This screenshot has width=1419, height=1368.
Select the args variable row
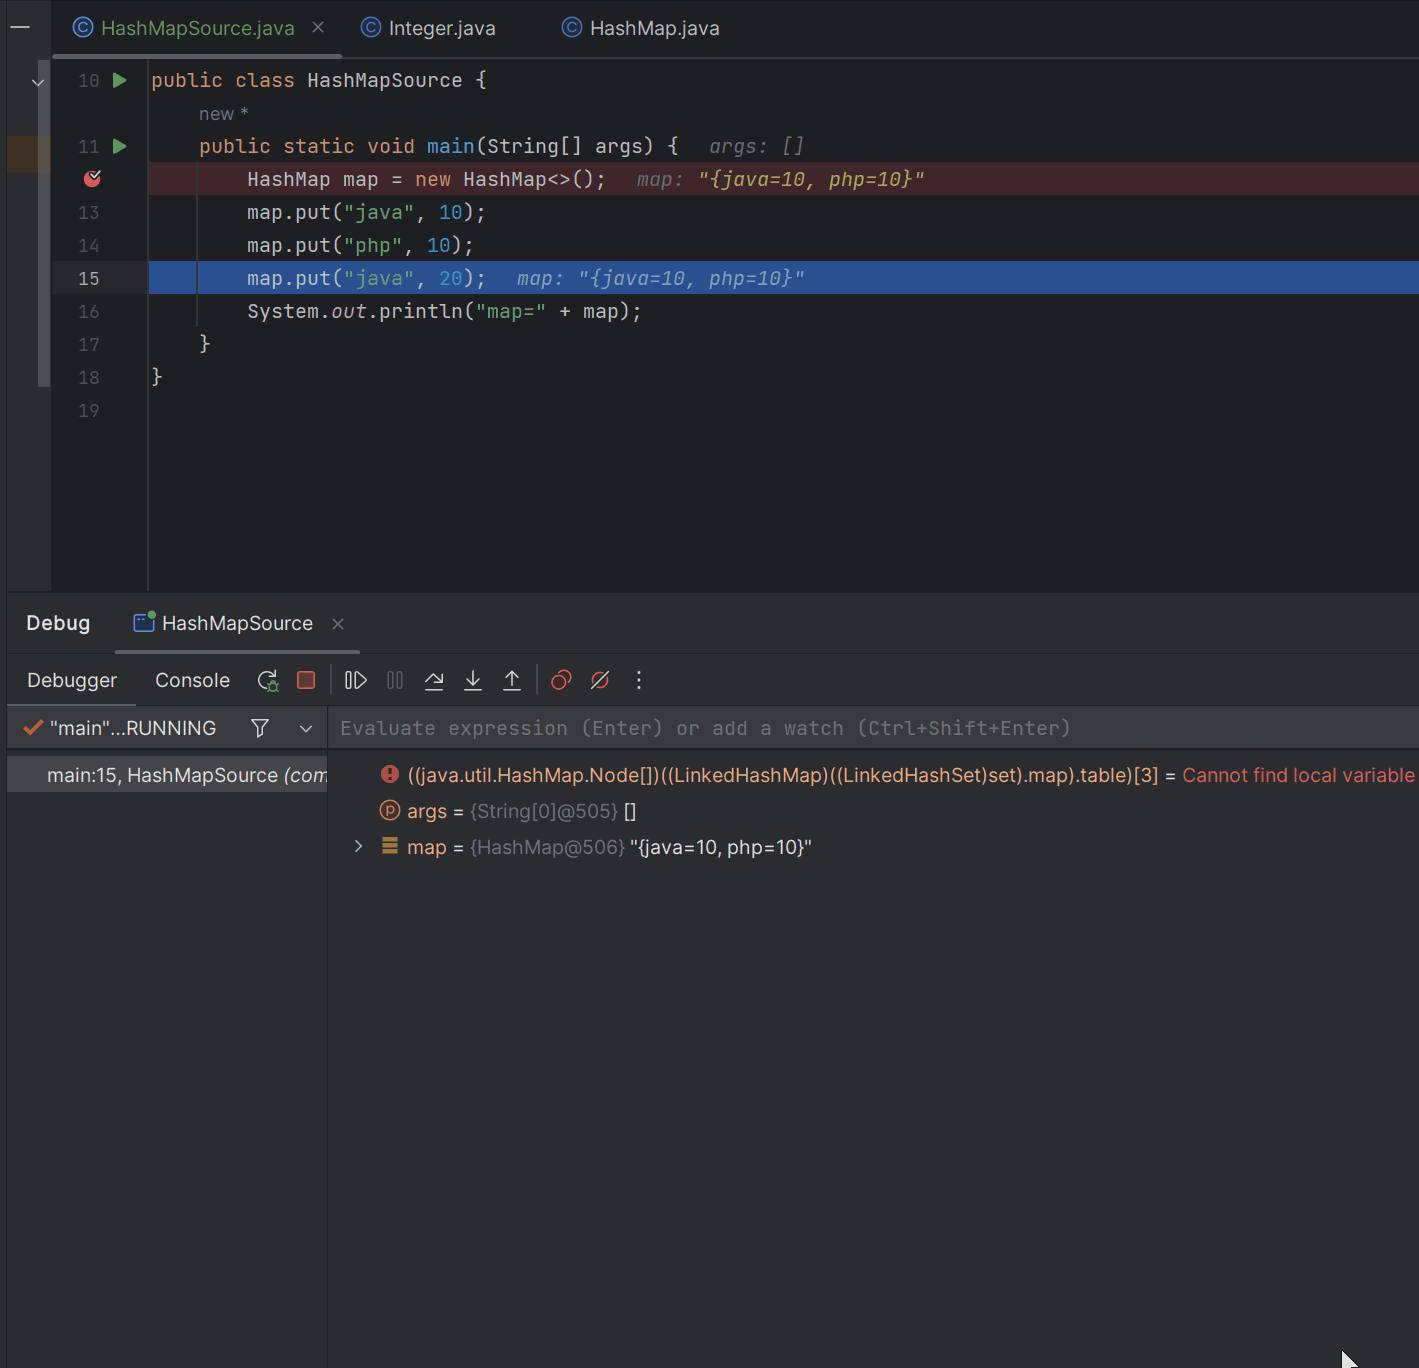click(873, 811)
